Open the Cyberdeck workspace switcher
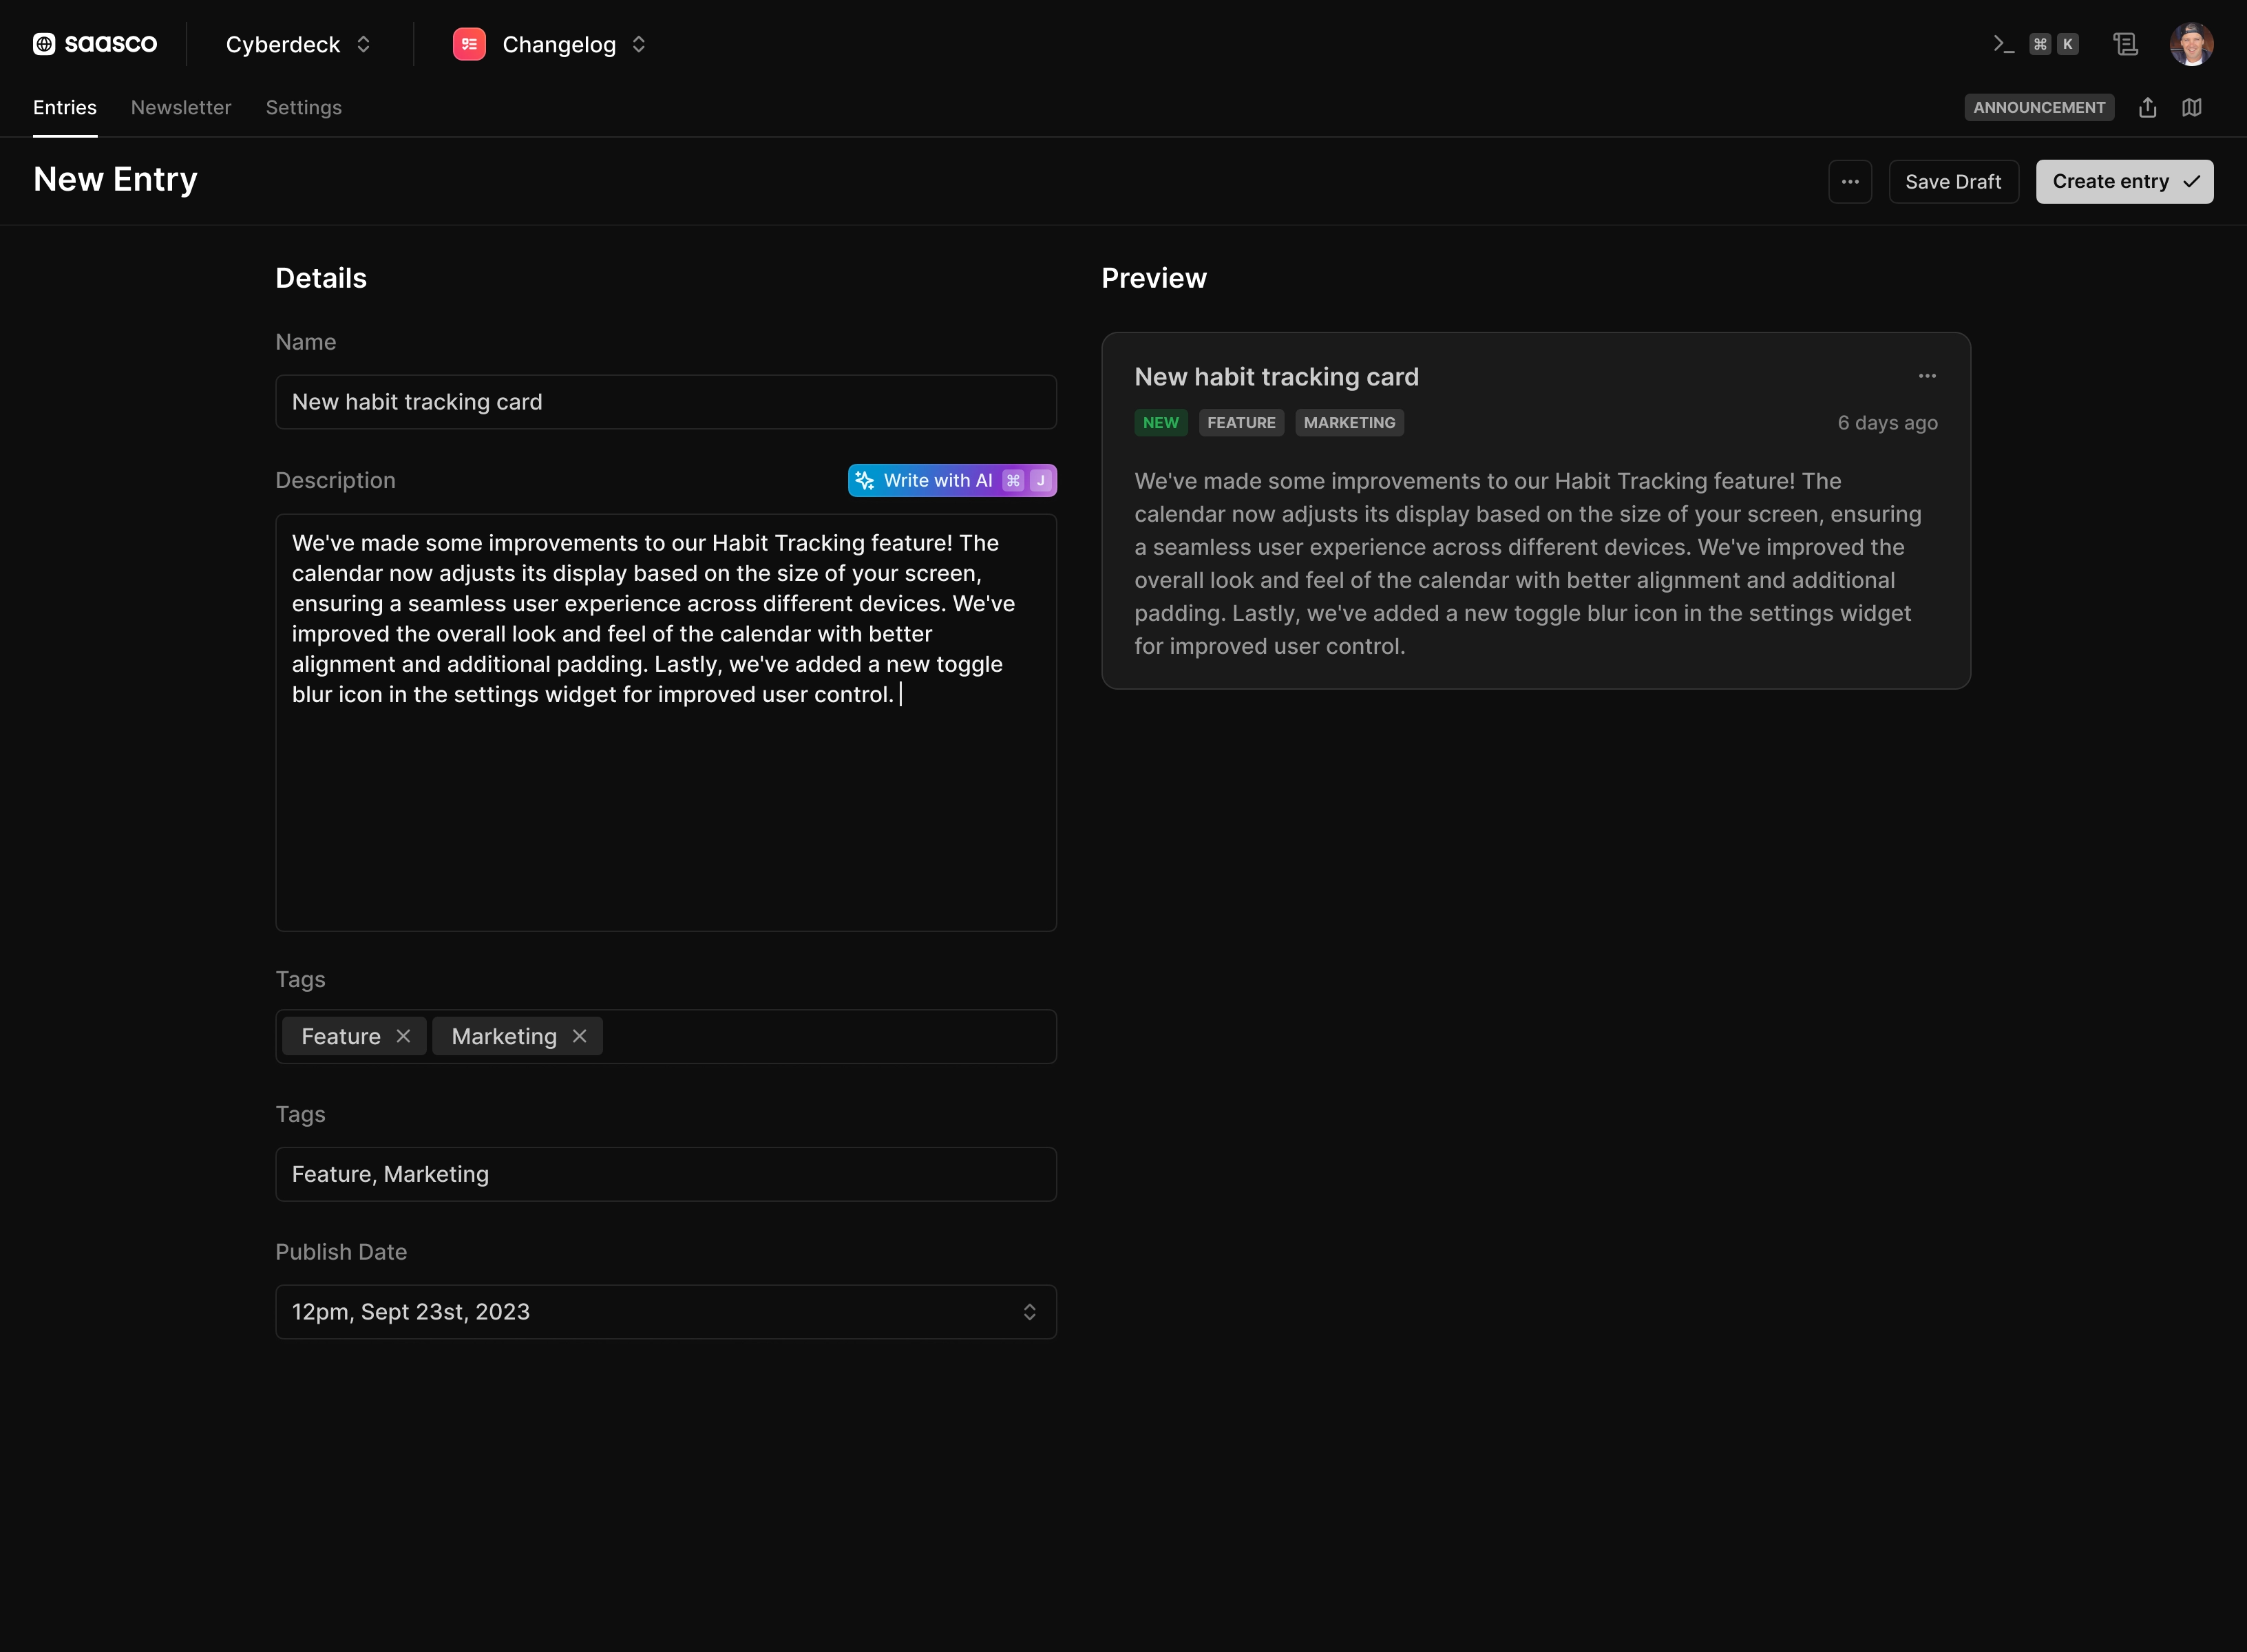Viewport: 2247px width, 1652px height. [x=298, y=44]
